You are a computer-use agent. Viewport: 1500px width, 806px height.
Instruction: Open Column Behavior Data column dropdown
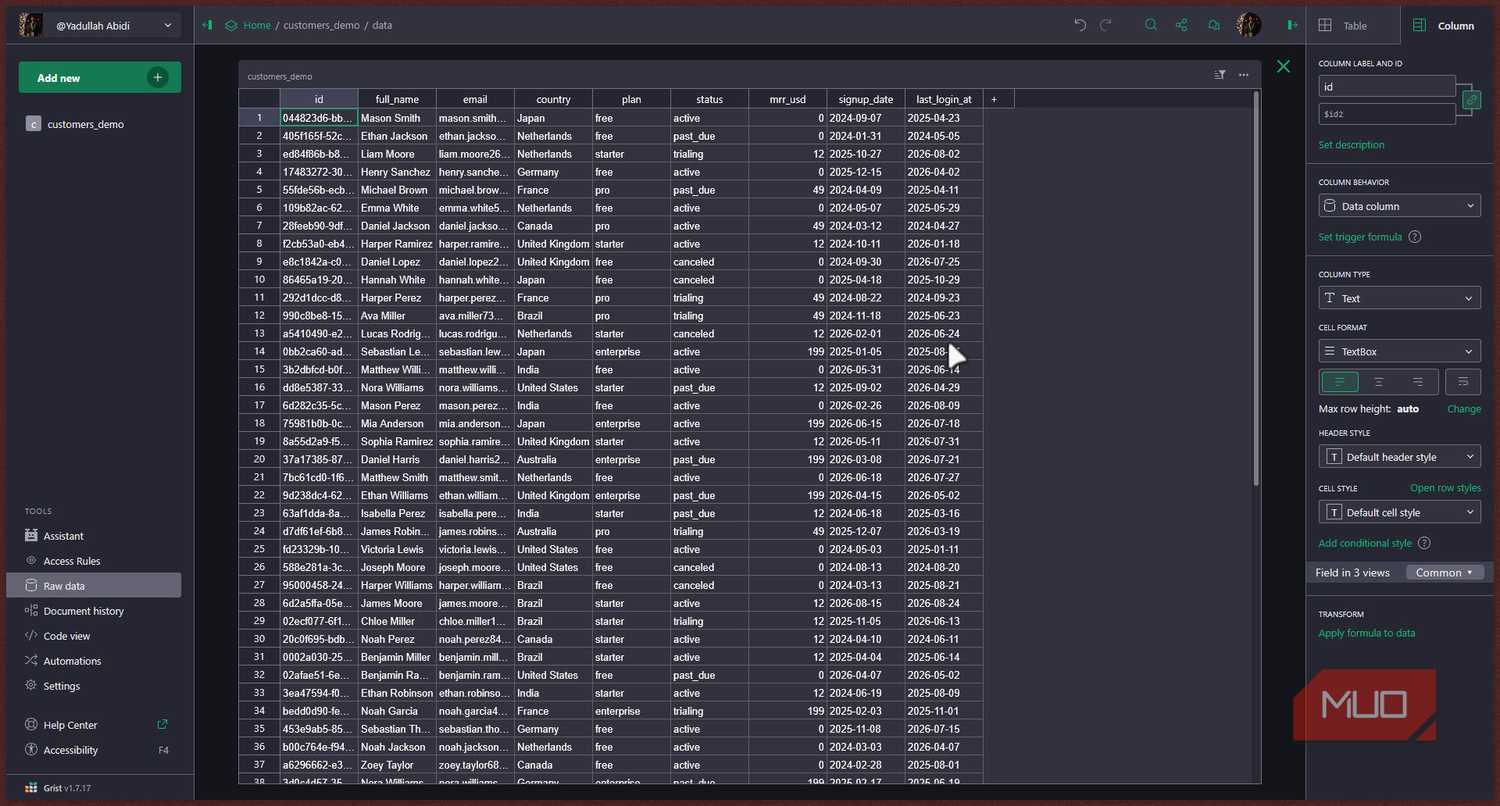pos(1399,206)
